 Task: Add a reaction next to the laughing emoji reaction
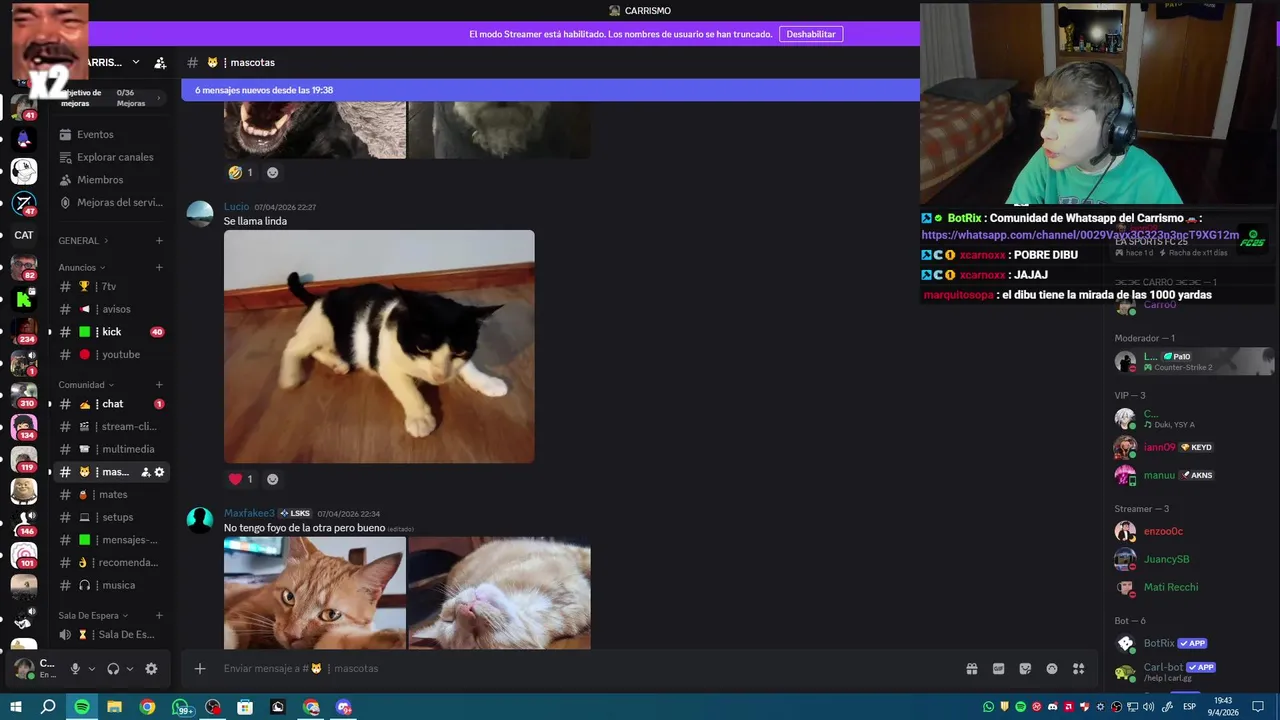tap(272, 172)
